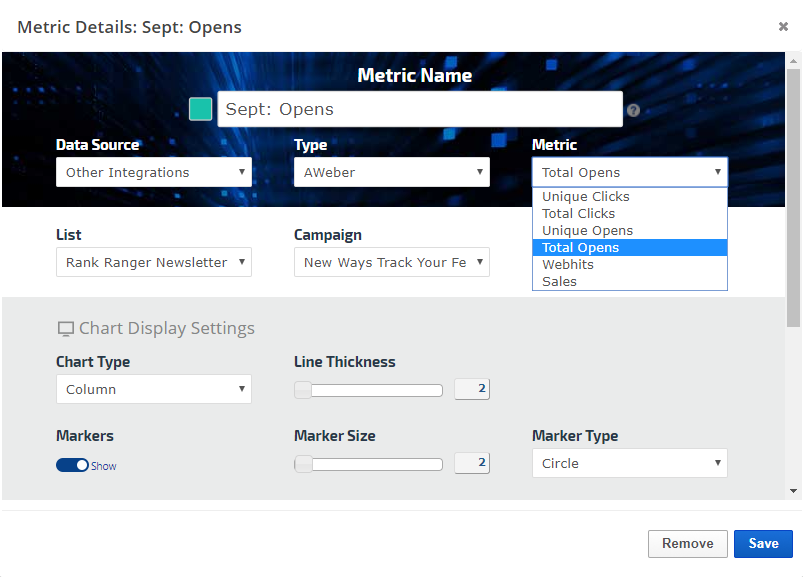Choose Sales metric option
This screenshot has width=803, height=577.
coord(560,282)
